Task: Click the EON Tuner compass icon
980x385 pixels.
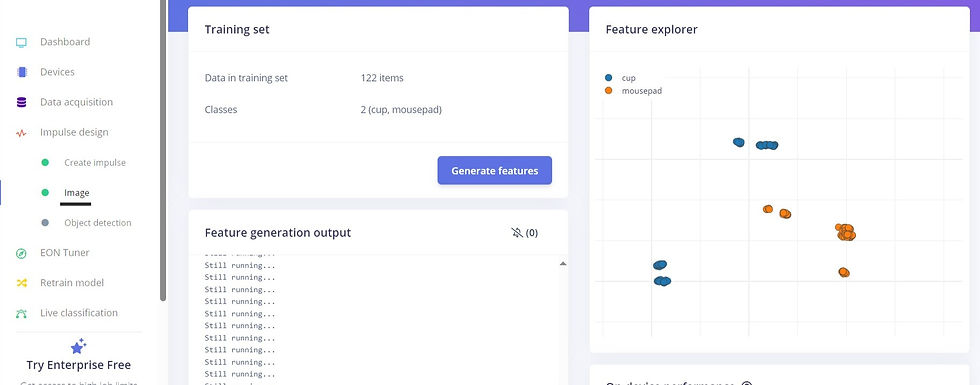Action: [x=21, y=253]
